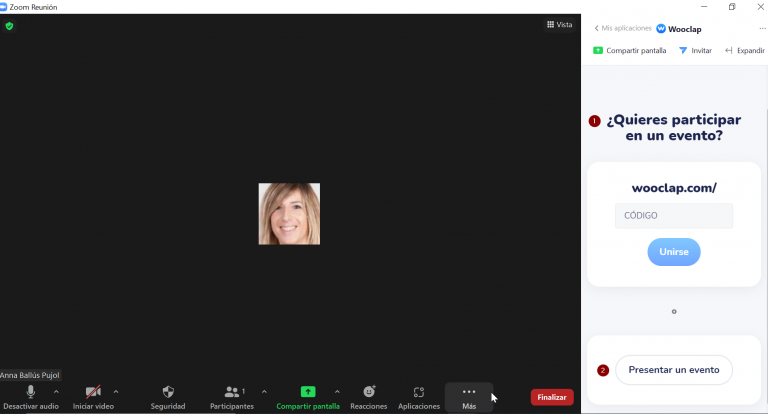Expand the Wooclap panel with Expandir
The image size is (768, 414).
tap(745, 50)
